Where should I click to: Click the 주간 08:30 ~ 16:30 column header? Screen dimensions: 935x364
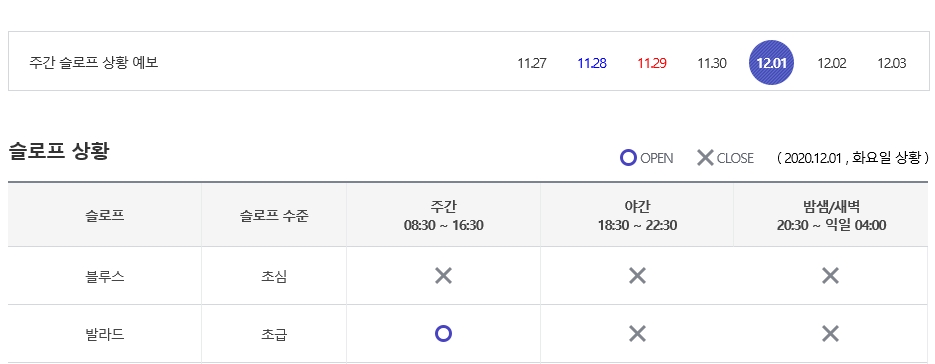click(x=443, y=215)
